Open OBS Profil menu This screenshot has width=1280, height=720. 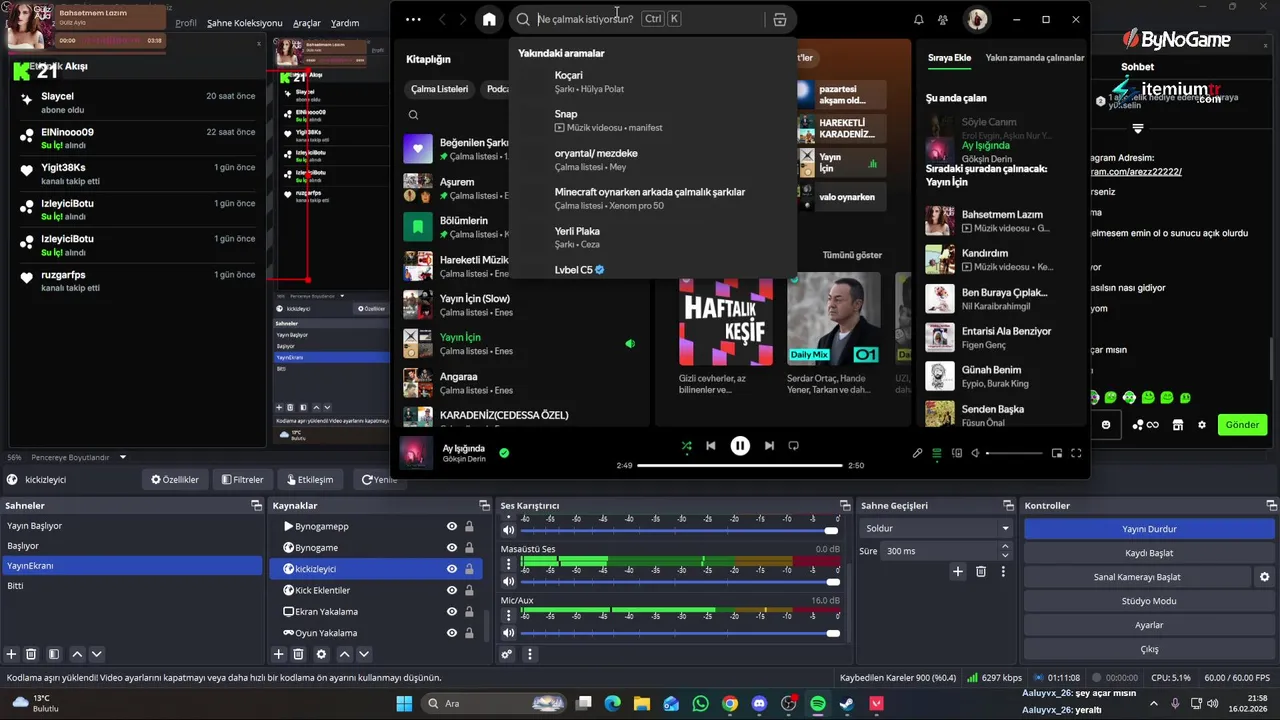tap(186, 23)
